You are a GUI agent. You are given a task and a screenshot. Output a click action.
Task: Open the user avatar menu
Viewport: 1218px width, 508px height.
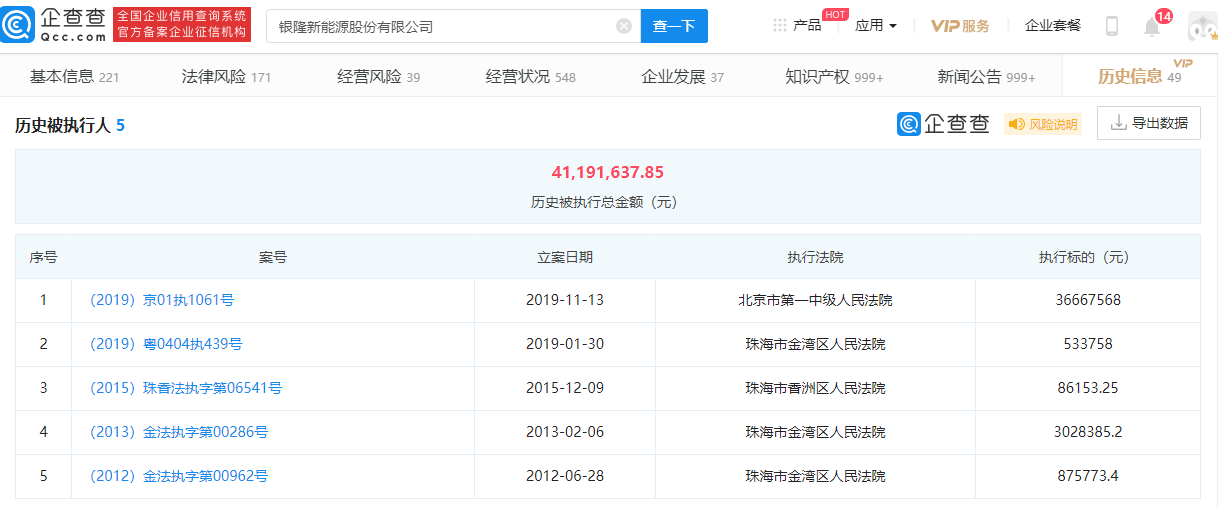tap(1202, 27)
